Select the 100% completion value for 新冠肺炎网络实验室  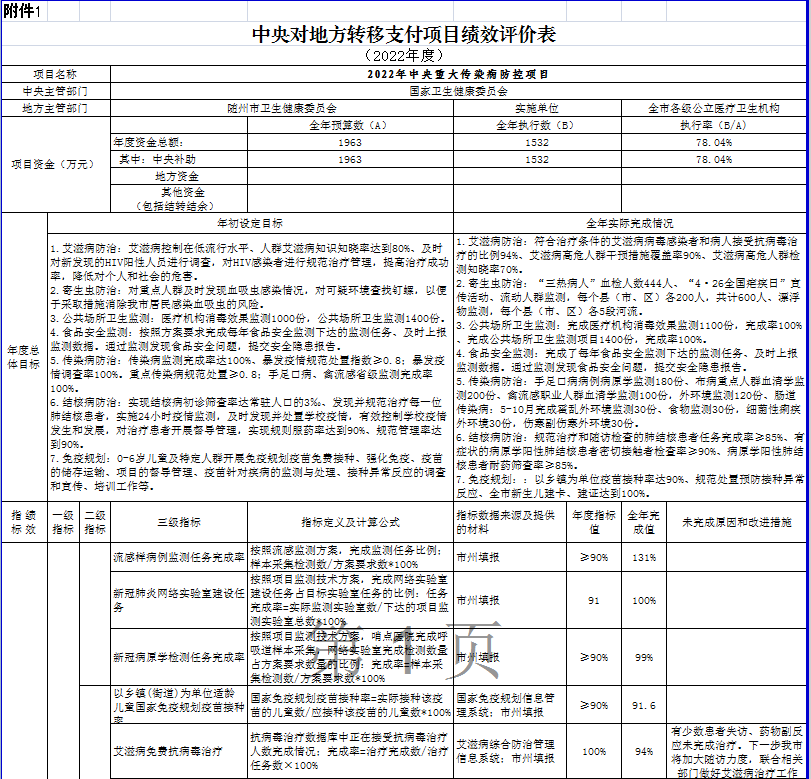tap(644, 600)
